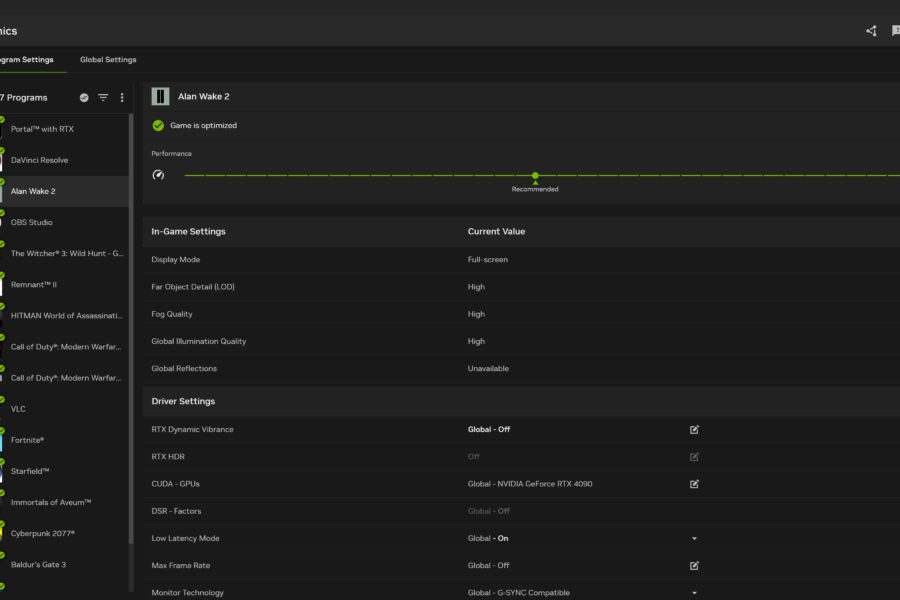
Task: Click the DSR - Factors row
Action: [x=521, y=511]
